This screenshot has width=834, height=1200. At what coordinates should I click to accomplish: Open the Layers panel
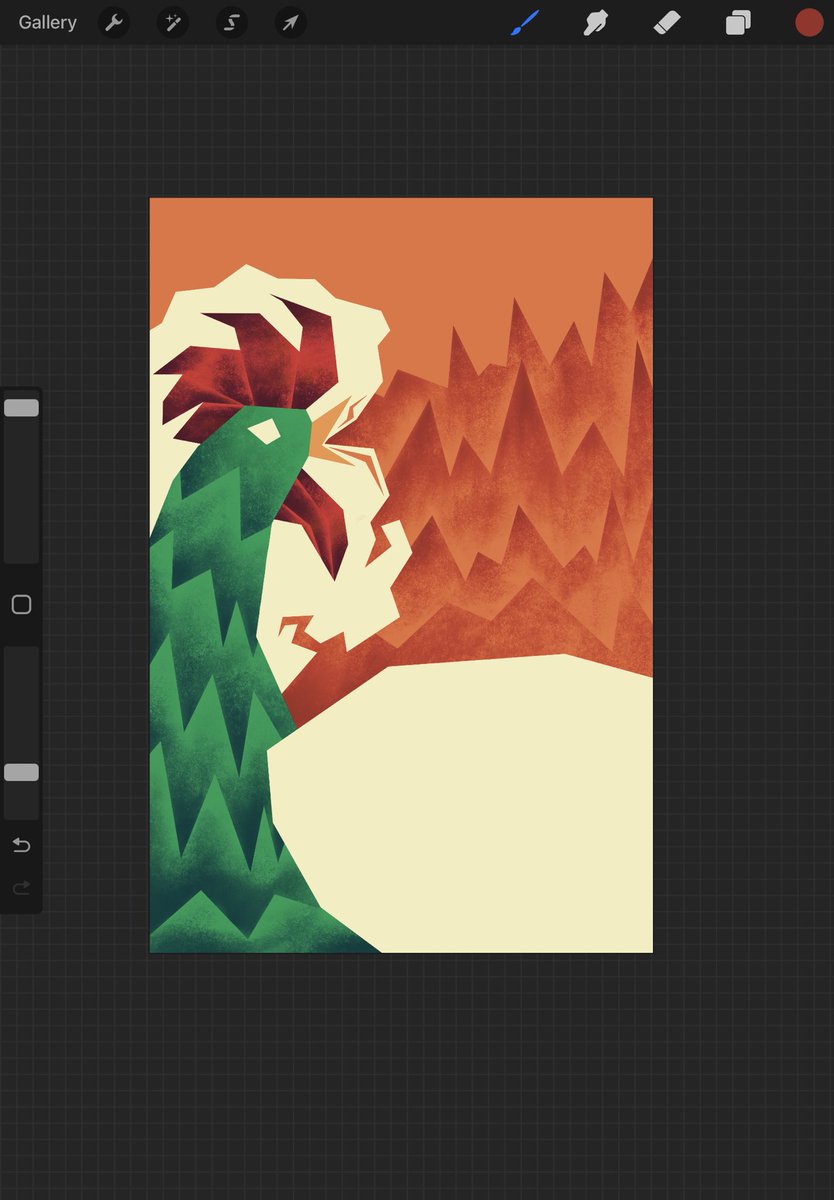click(738, 22)
